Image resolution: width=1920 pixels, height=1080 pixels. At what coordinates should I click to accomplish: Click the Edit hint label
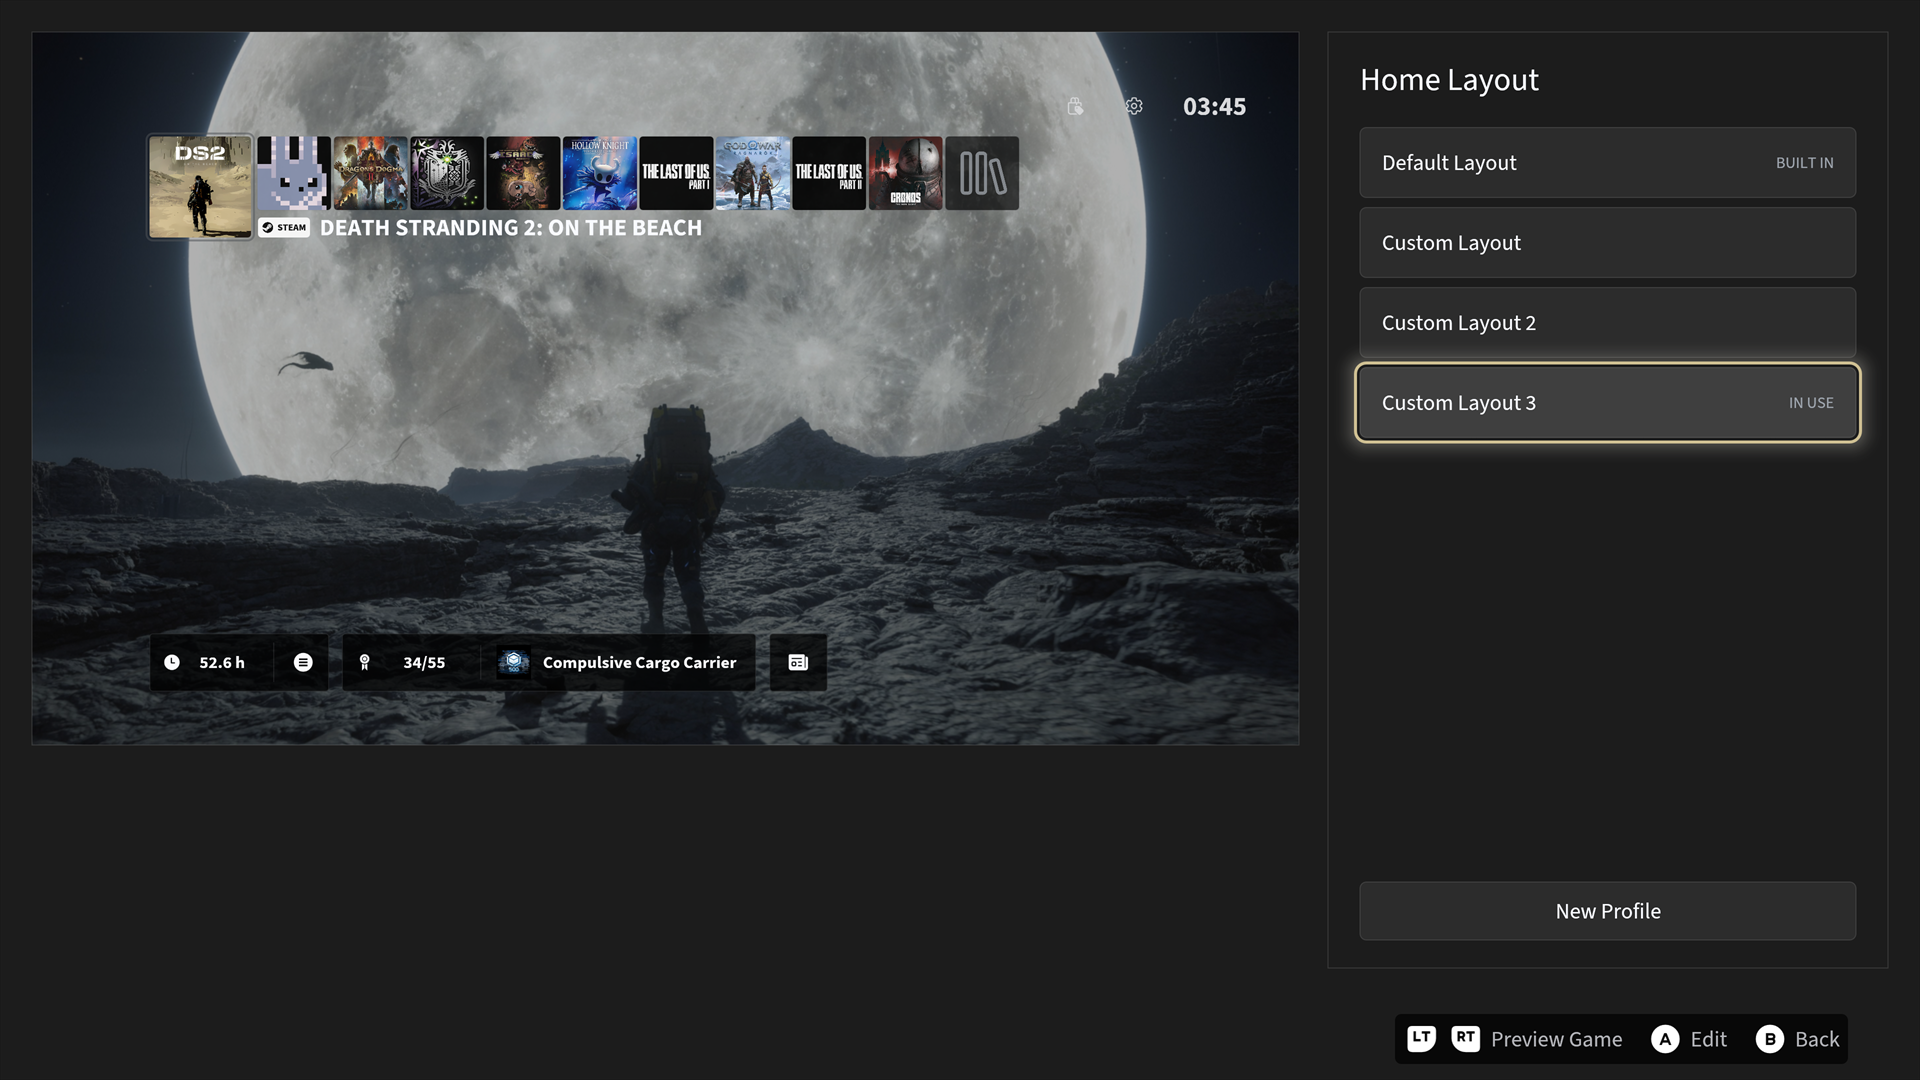click(x=1708, y=1039)
